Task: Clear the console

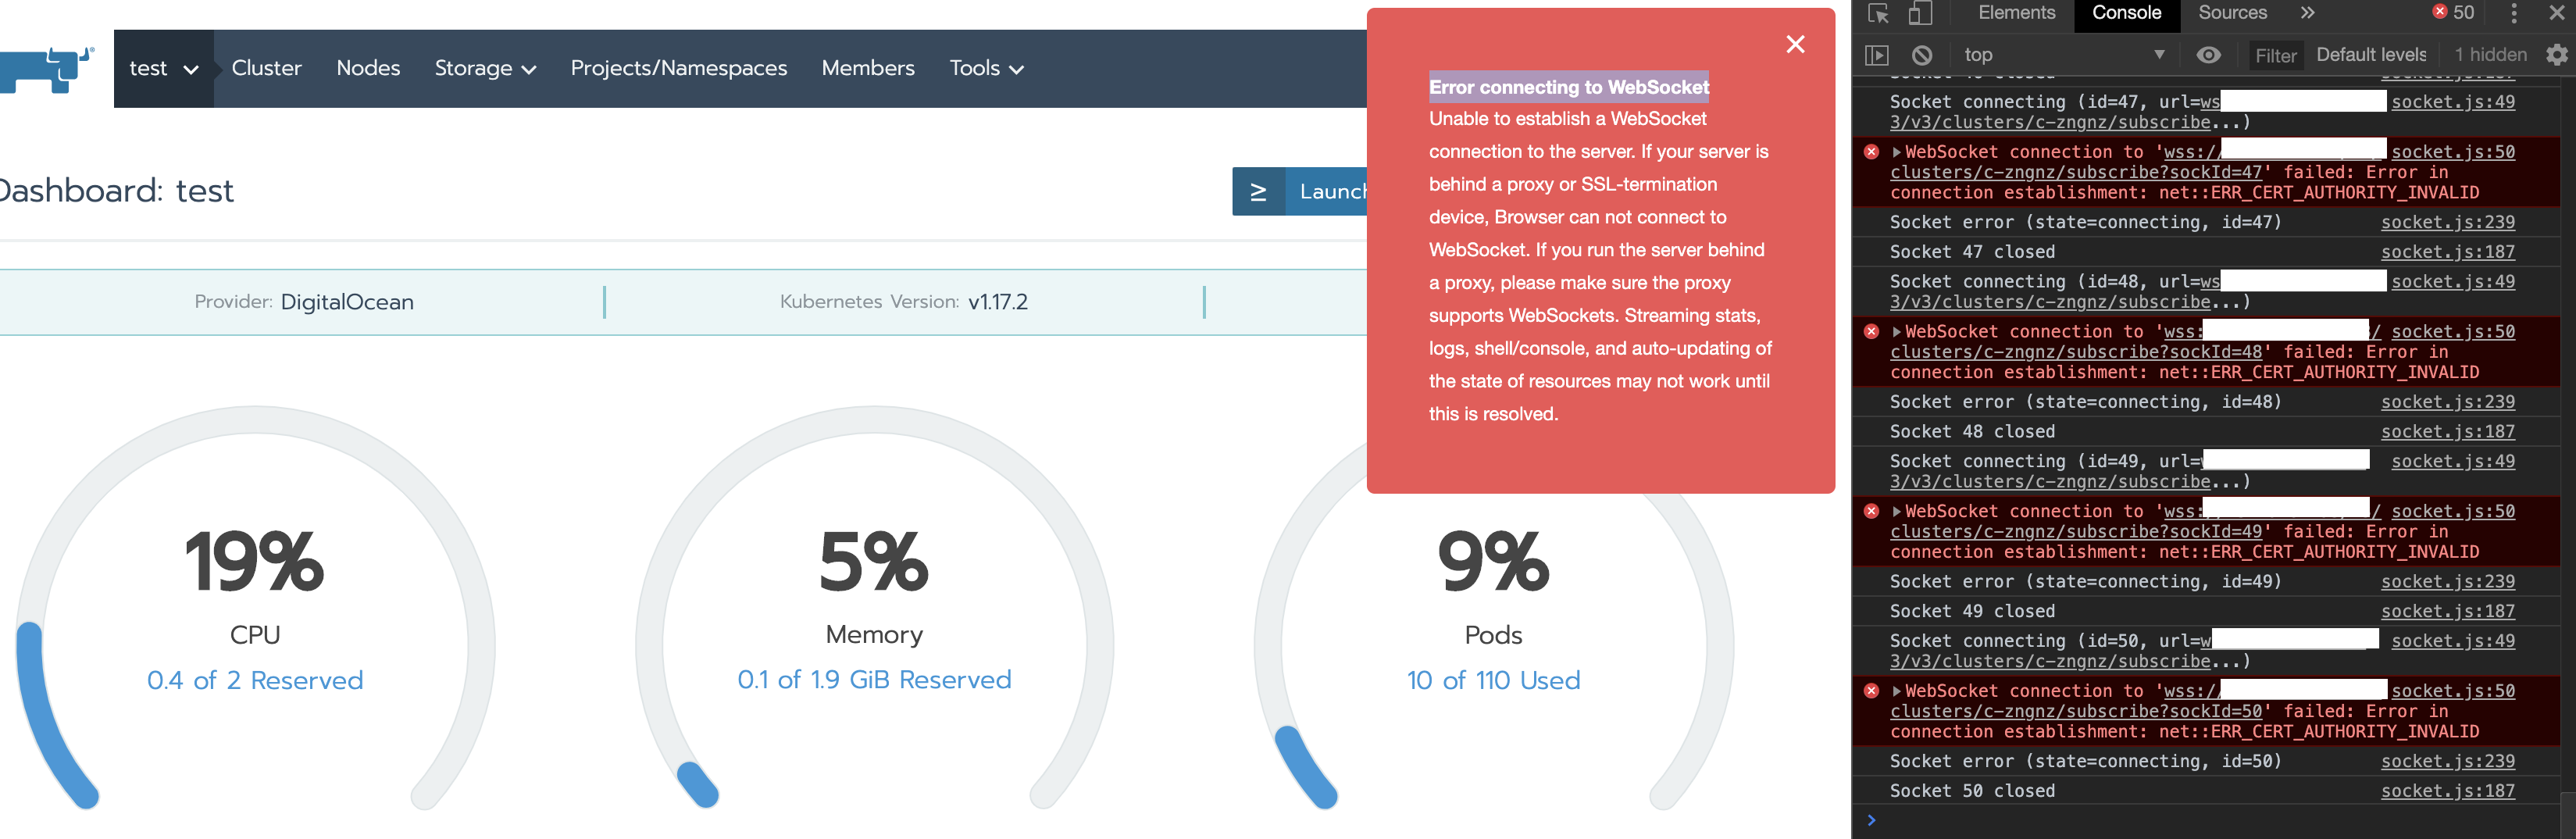Action: click(x=1921, y=55)
